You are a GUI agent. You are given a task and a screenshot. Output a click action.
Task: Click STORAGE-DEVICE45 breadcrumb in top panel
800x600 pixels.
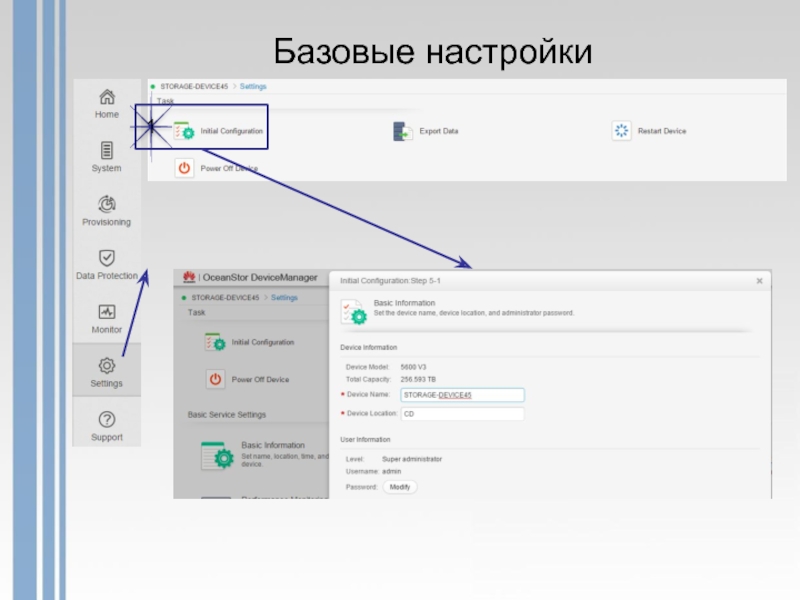tap(194, 86)
